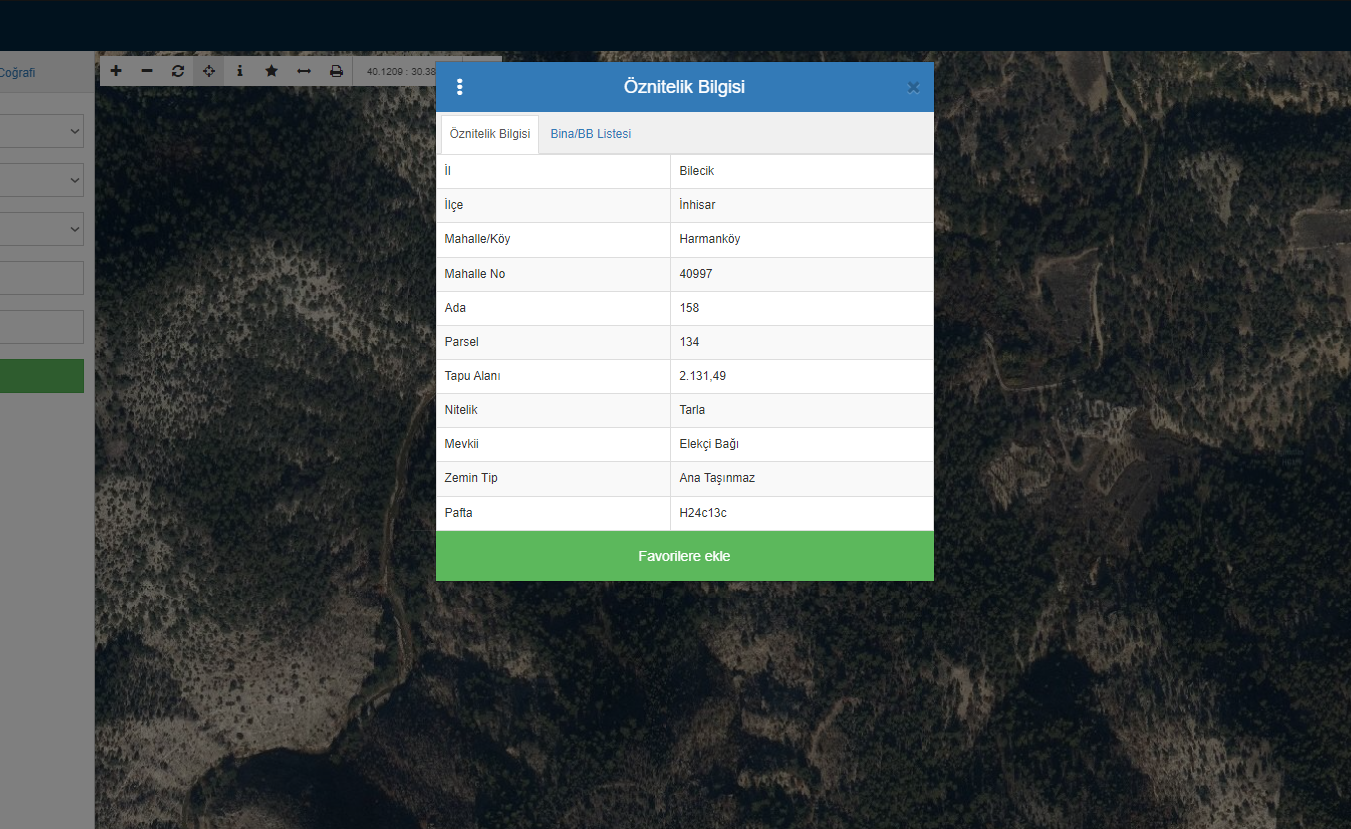Expand the first dropdown in left panel

click(42, 131)
